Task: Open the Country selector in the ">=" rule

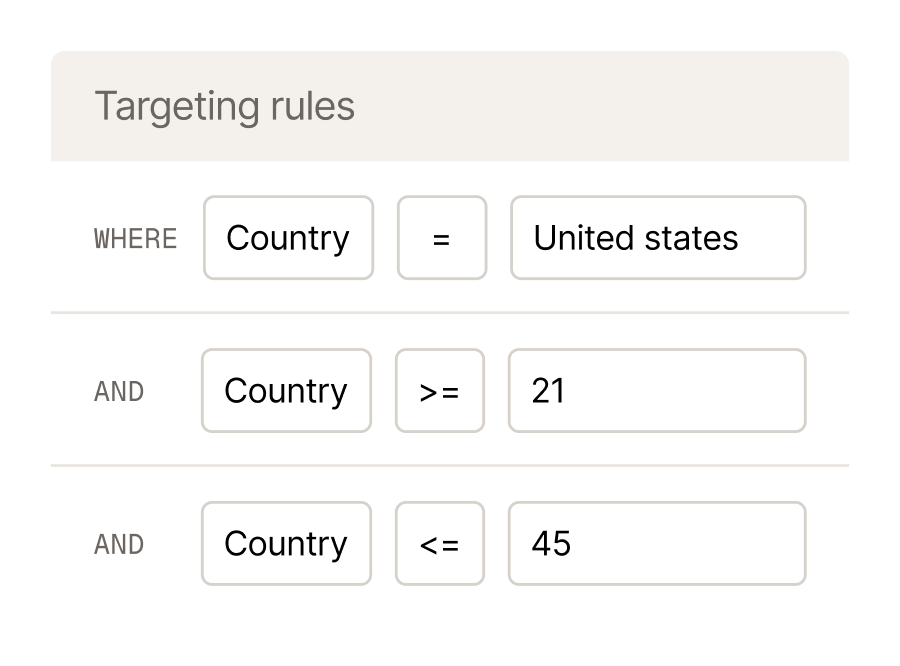Action: coord(286,390)
